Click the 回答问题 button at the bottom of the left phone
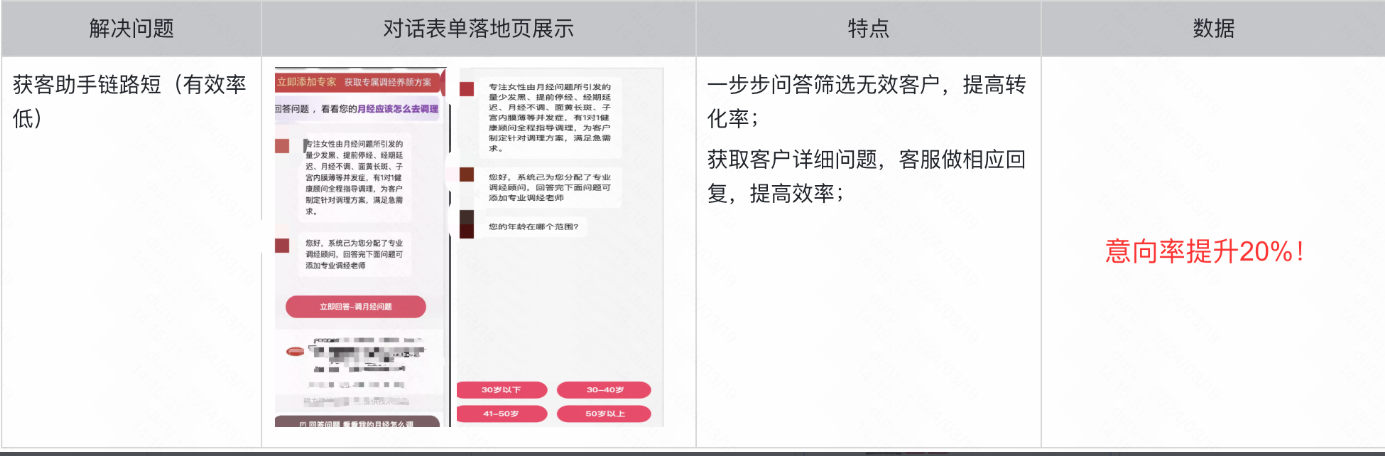Screen dimensions: 1385x456 357,424
